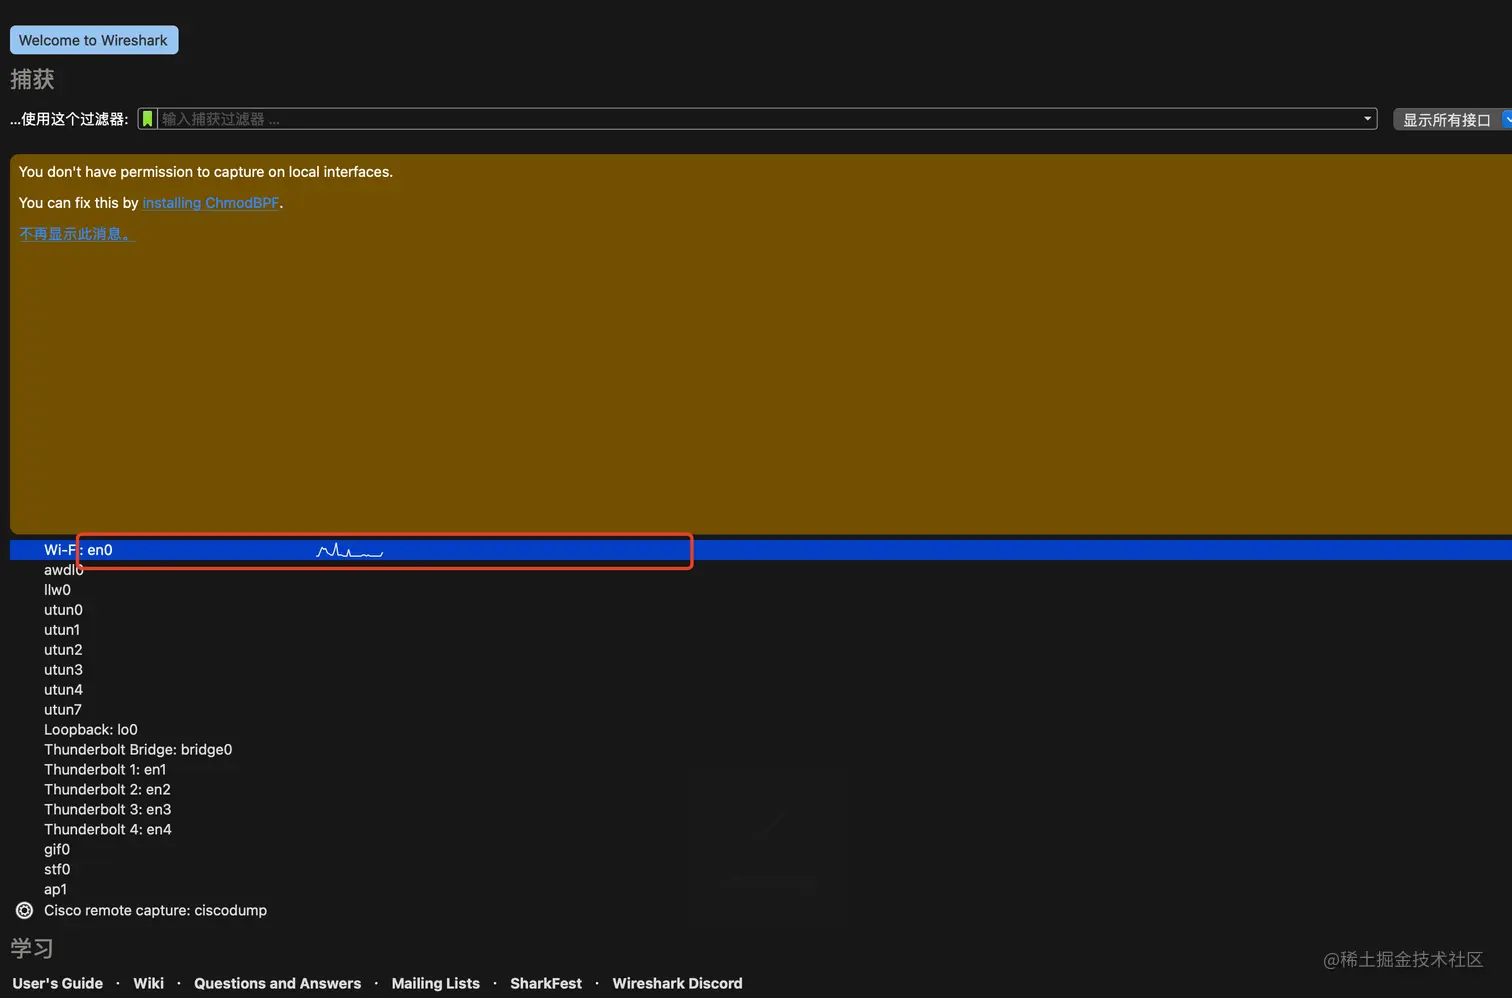
Task: Select Thunderbolt 1: en1 interface
Action: coord(761,770)
